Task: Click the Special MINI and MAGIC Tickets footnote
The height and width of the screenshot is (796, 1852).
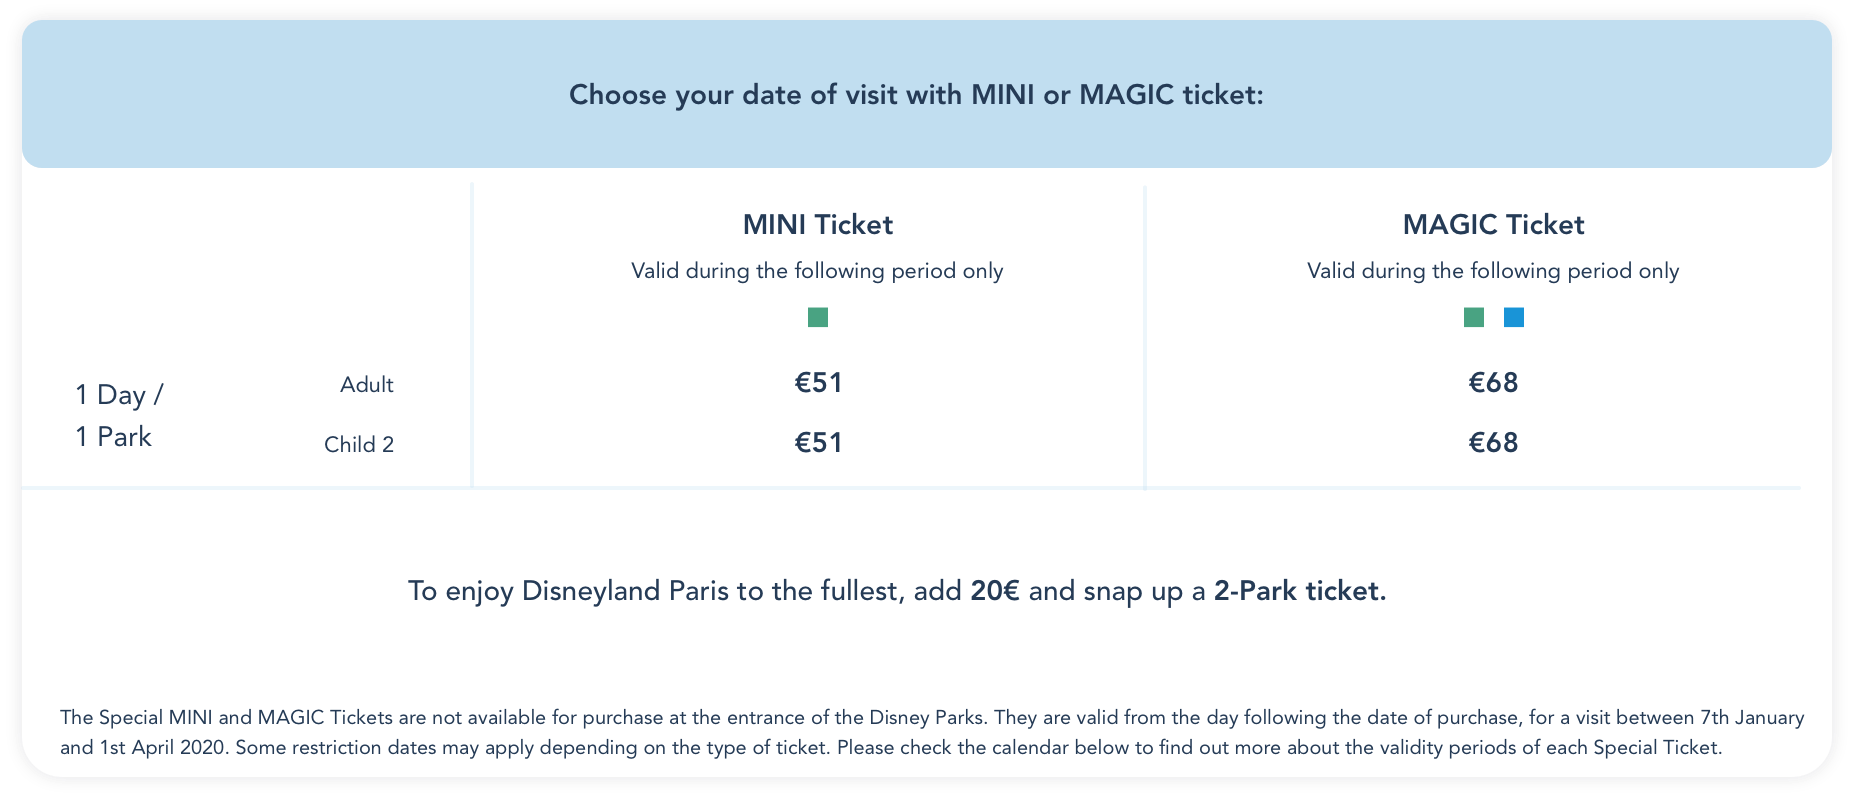Action: coord(932,732)
